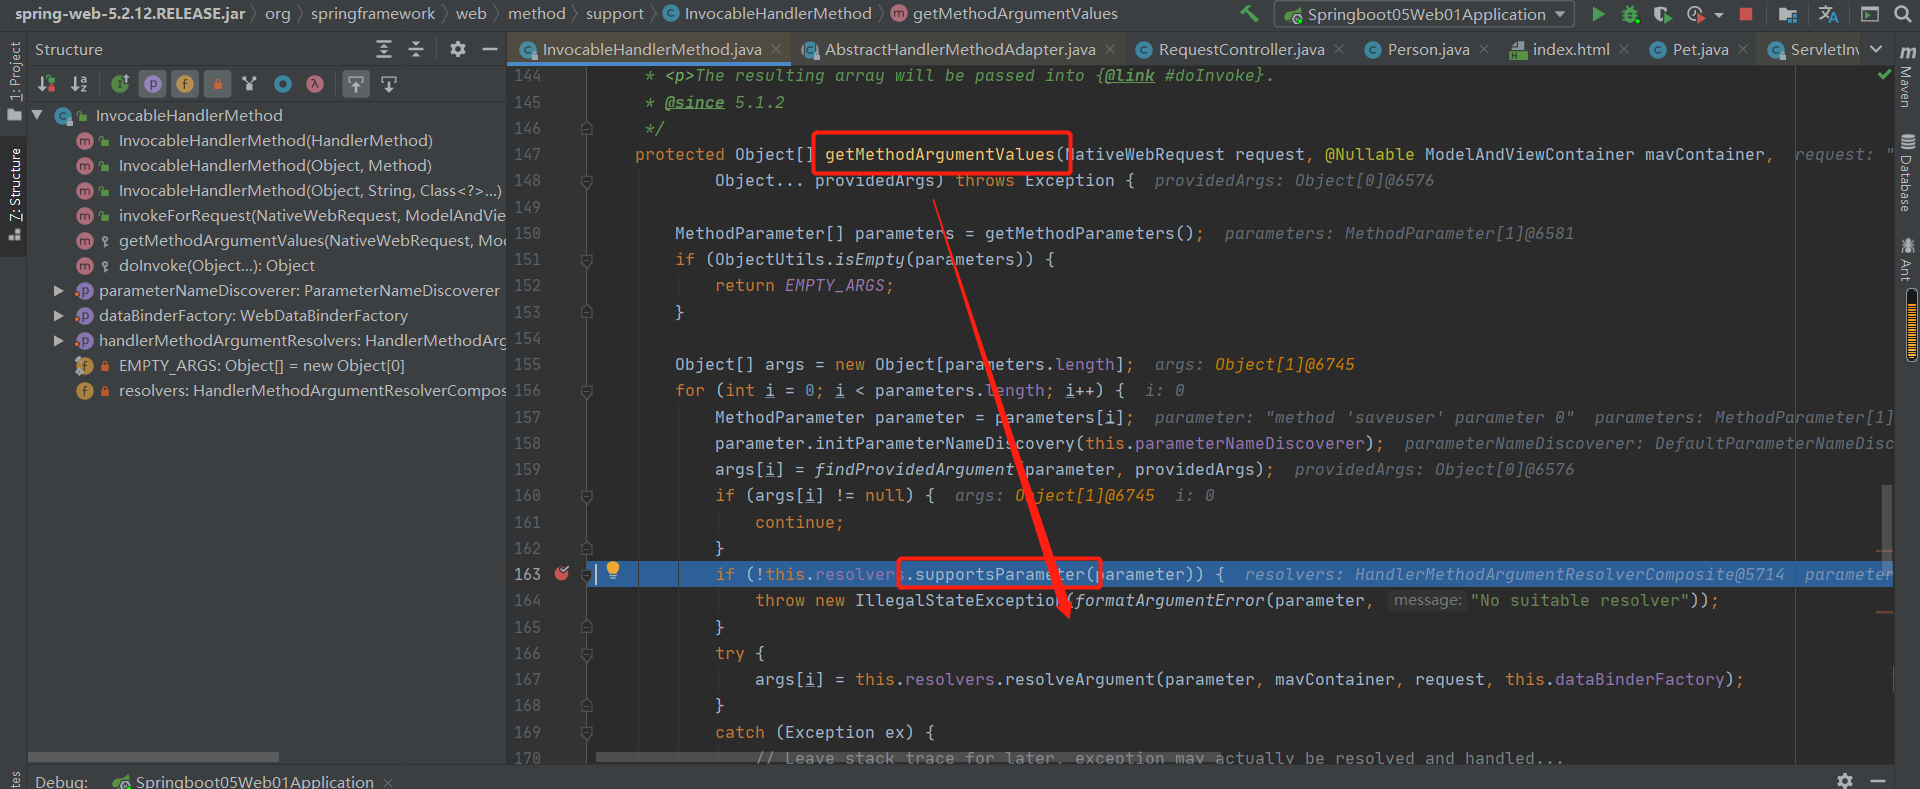Switch to AbstractHandlerMethodAdapter.java tab
Screen dimensions: 1920x789
pyautogui.click(x=959, y=49)
